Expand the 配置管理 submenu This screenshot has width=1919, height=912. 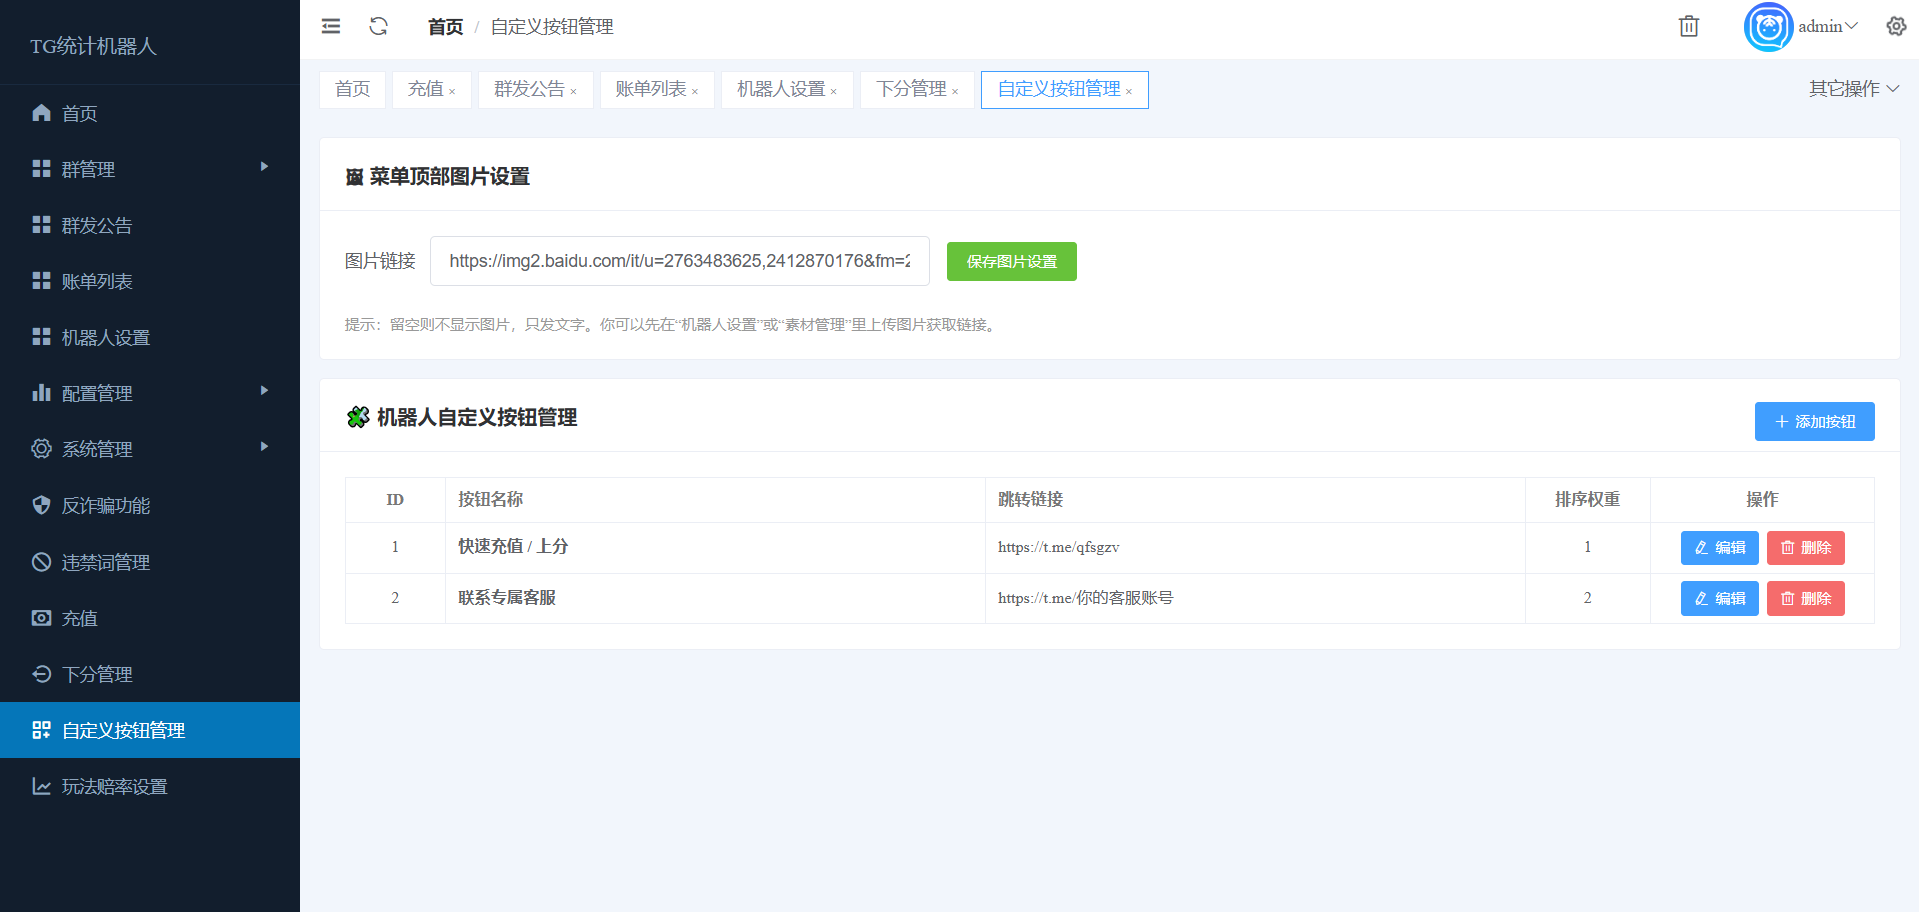pyautogui.click(x=150, y=393)
